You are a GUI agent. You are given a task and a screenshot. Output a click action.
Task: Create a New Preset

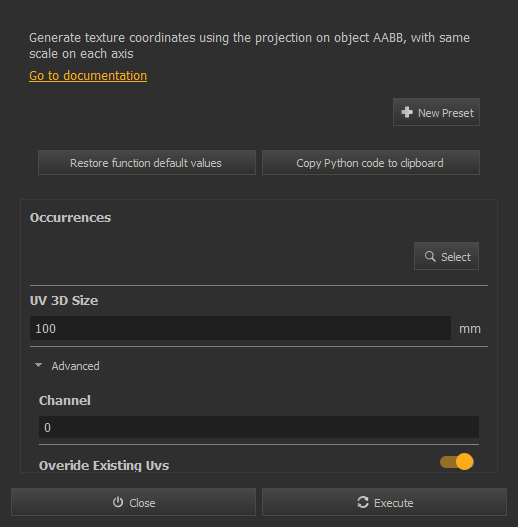(x=436, y=112)
